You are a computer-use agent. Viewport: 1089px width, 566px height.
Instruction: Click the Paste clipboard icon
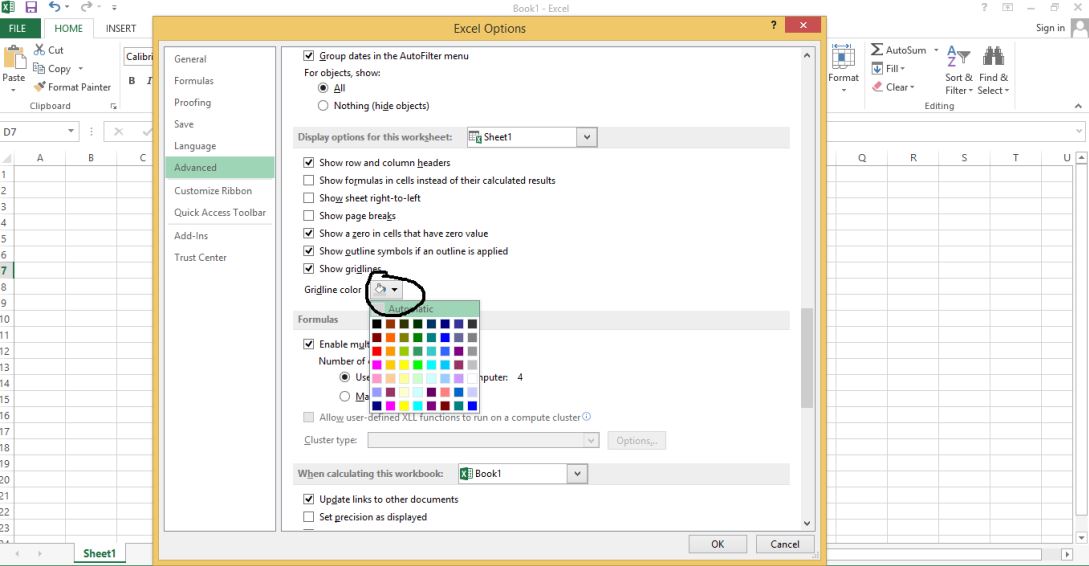coord(13,57)
